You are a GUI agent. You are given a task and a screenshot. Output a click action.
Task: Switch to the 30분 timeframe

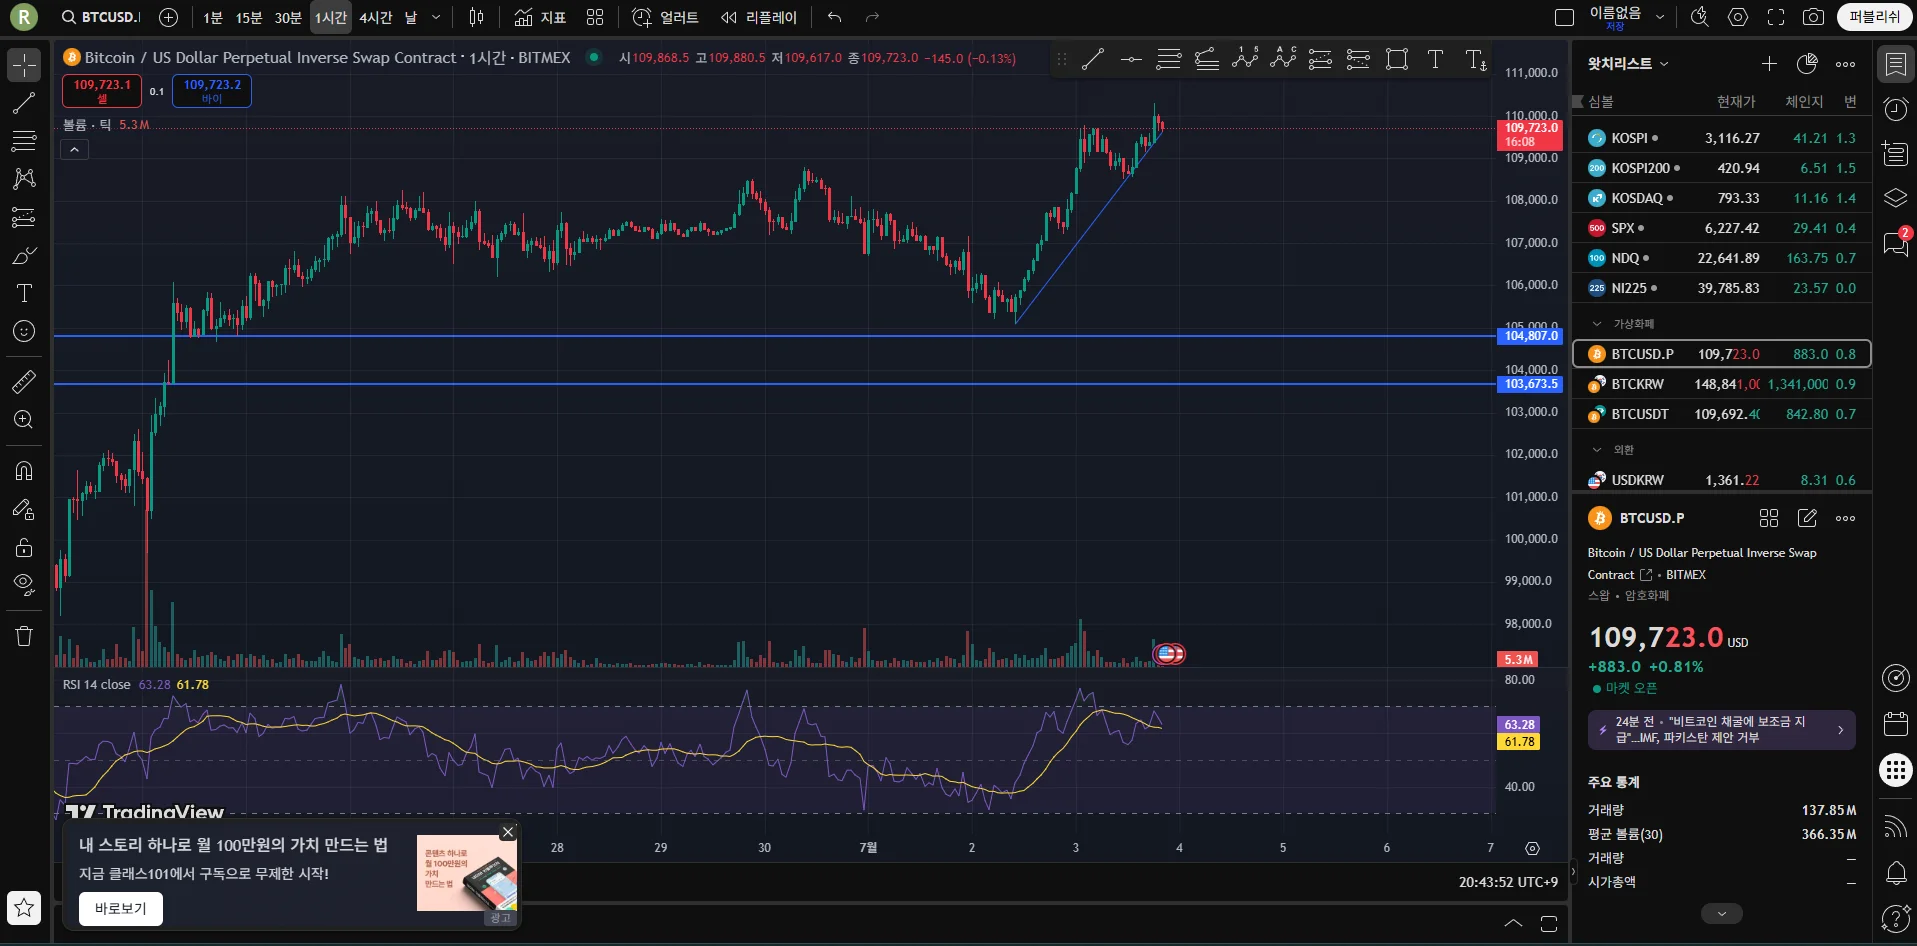288,17
